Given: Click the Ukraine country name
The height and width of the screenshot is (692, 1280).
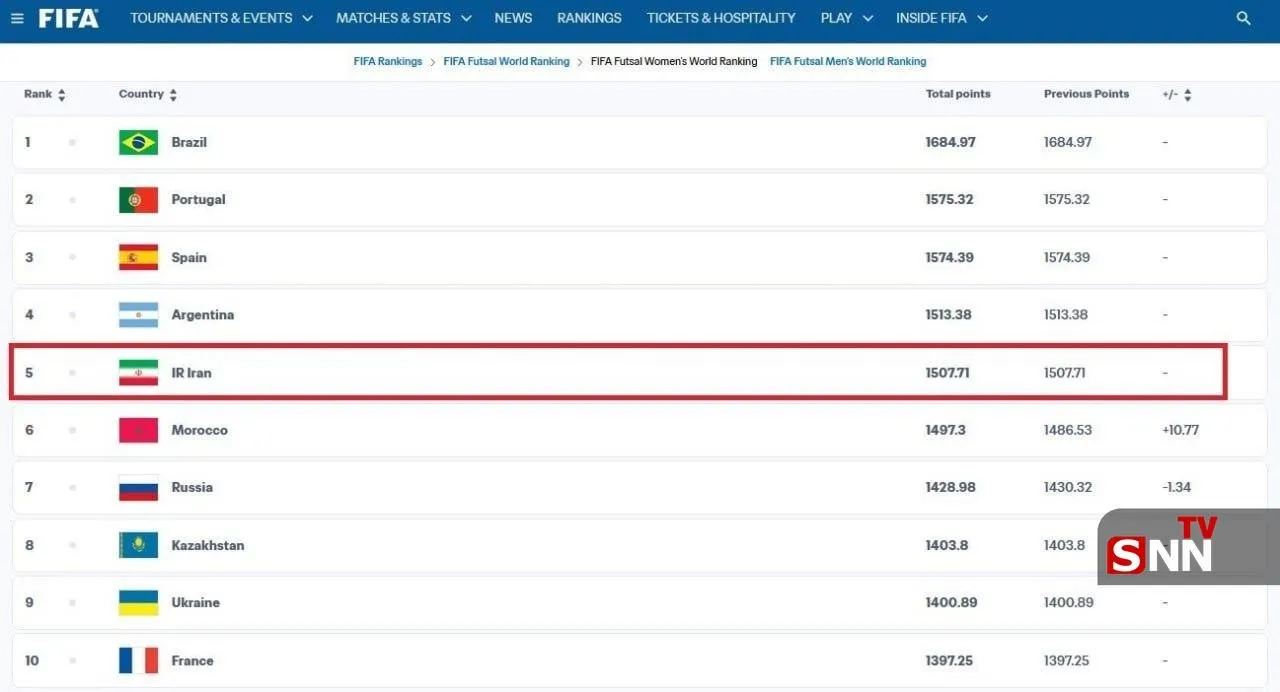Looking at the screenshot, I should pos(195,603).
